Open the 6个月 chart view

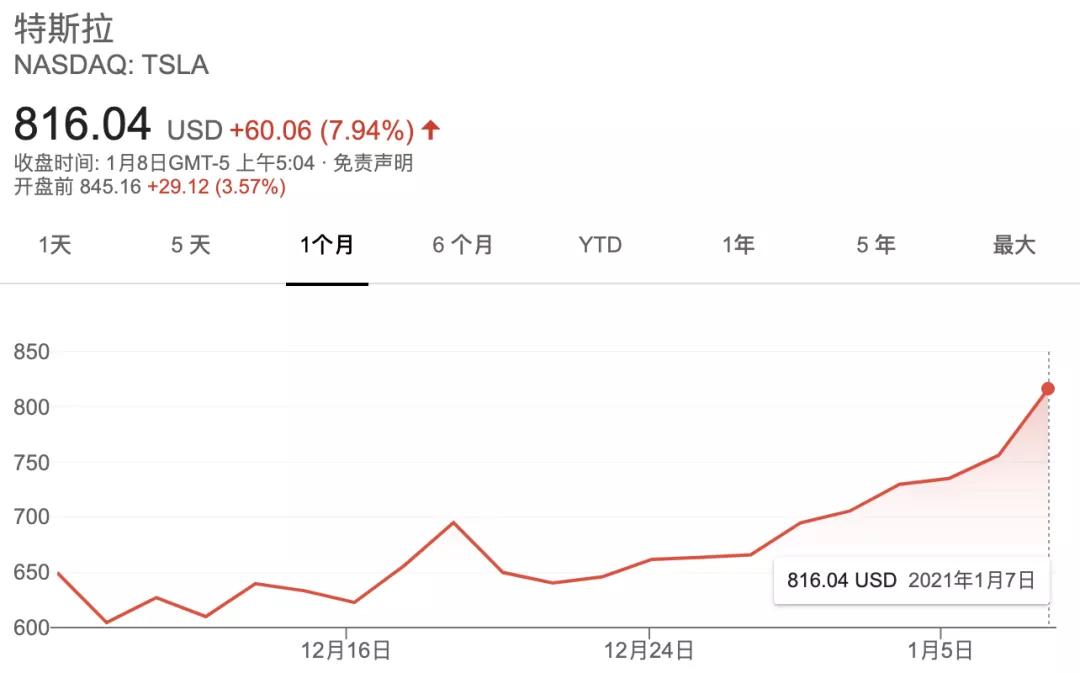click(x=462, y=244)
